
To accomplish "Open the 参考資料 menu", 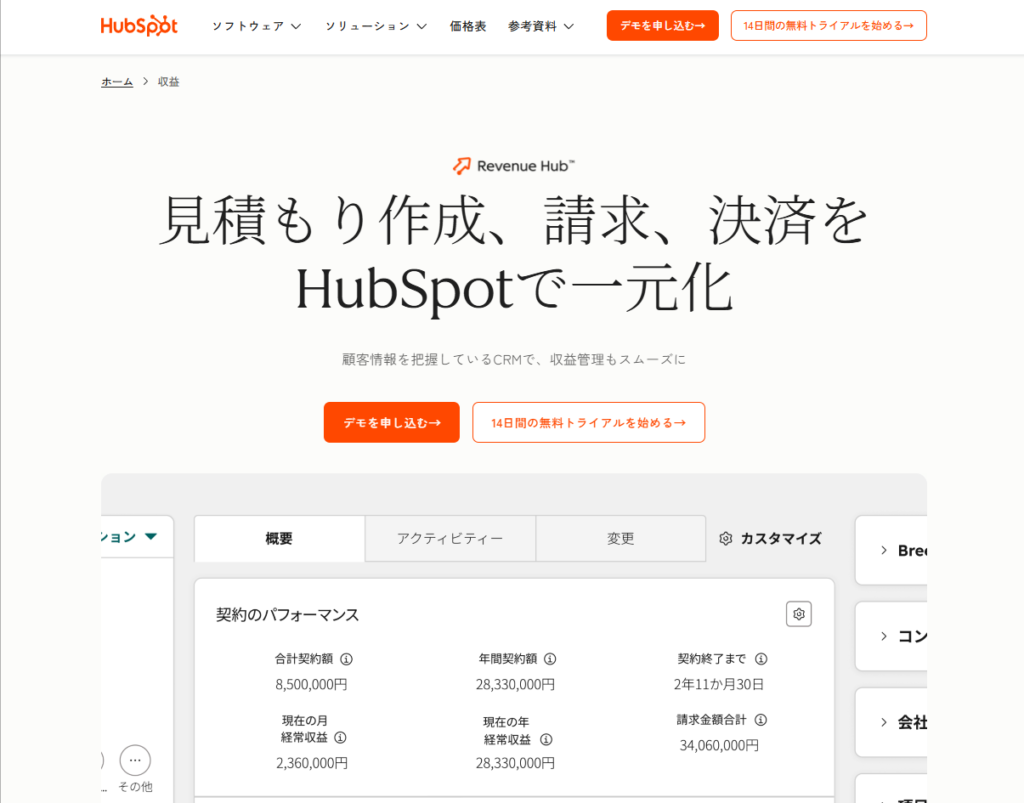I will 541,26.
